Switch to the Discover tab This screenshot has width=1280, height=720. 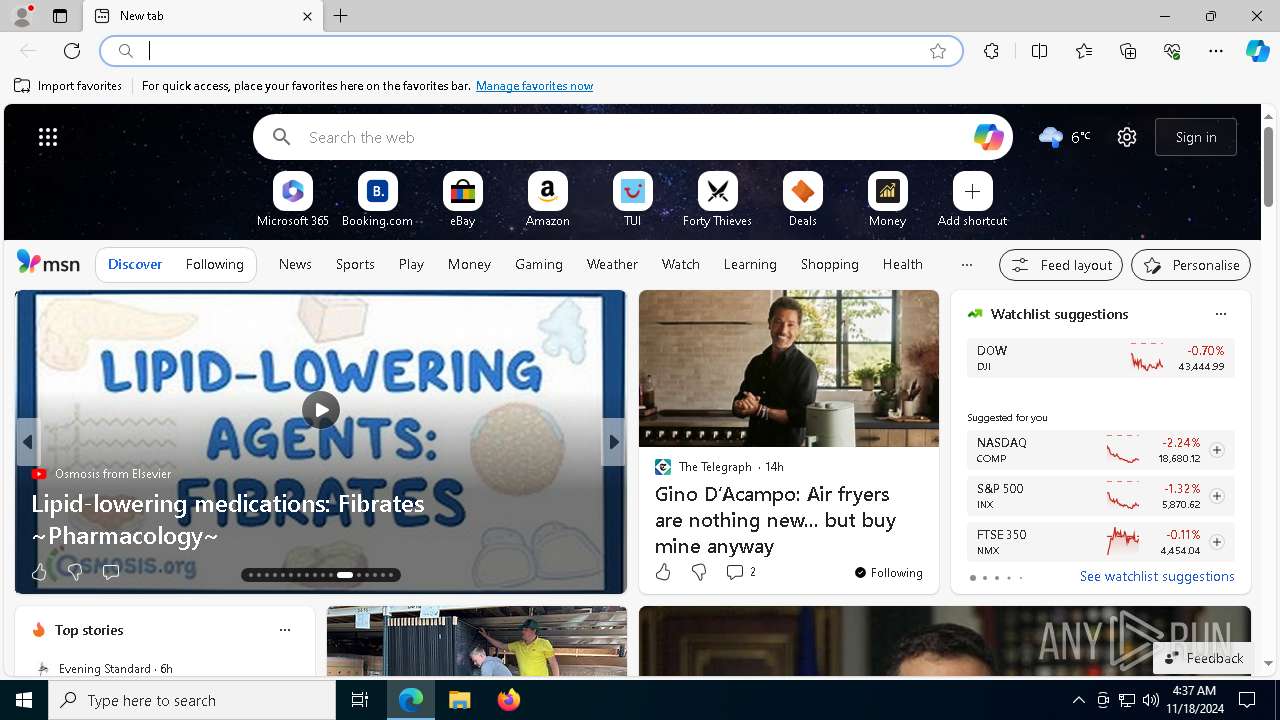tap(135, 265)
